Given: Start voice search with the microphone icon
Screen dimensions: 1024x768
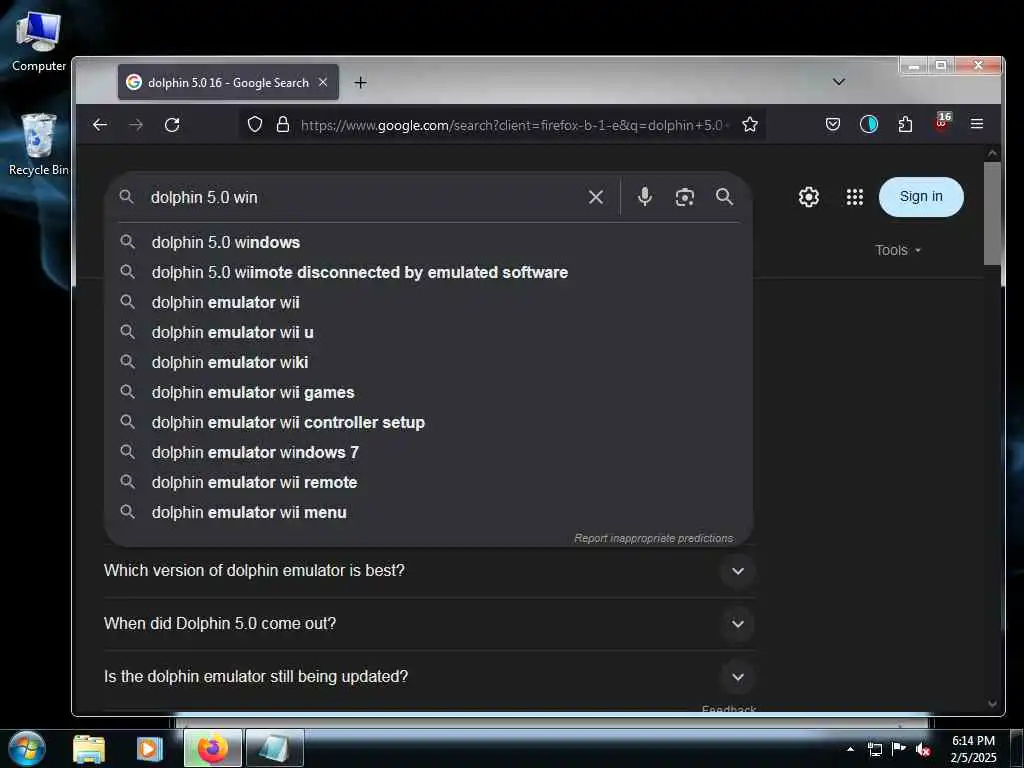Looking at the screenshot, I should click(x=645, y=197).
